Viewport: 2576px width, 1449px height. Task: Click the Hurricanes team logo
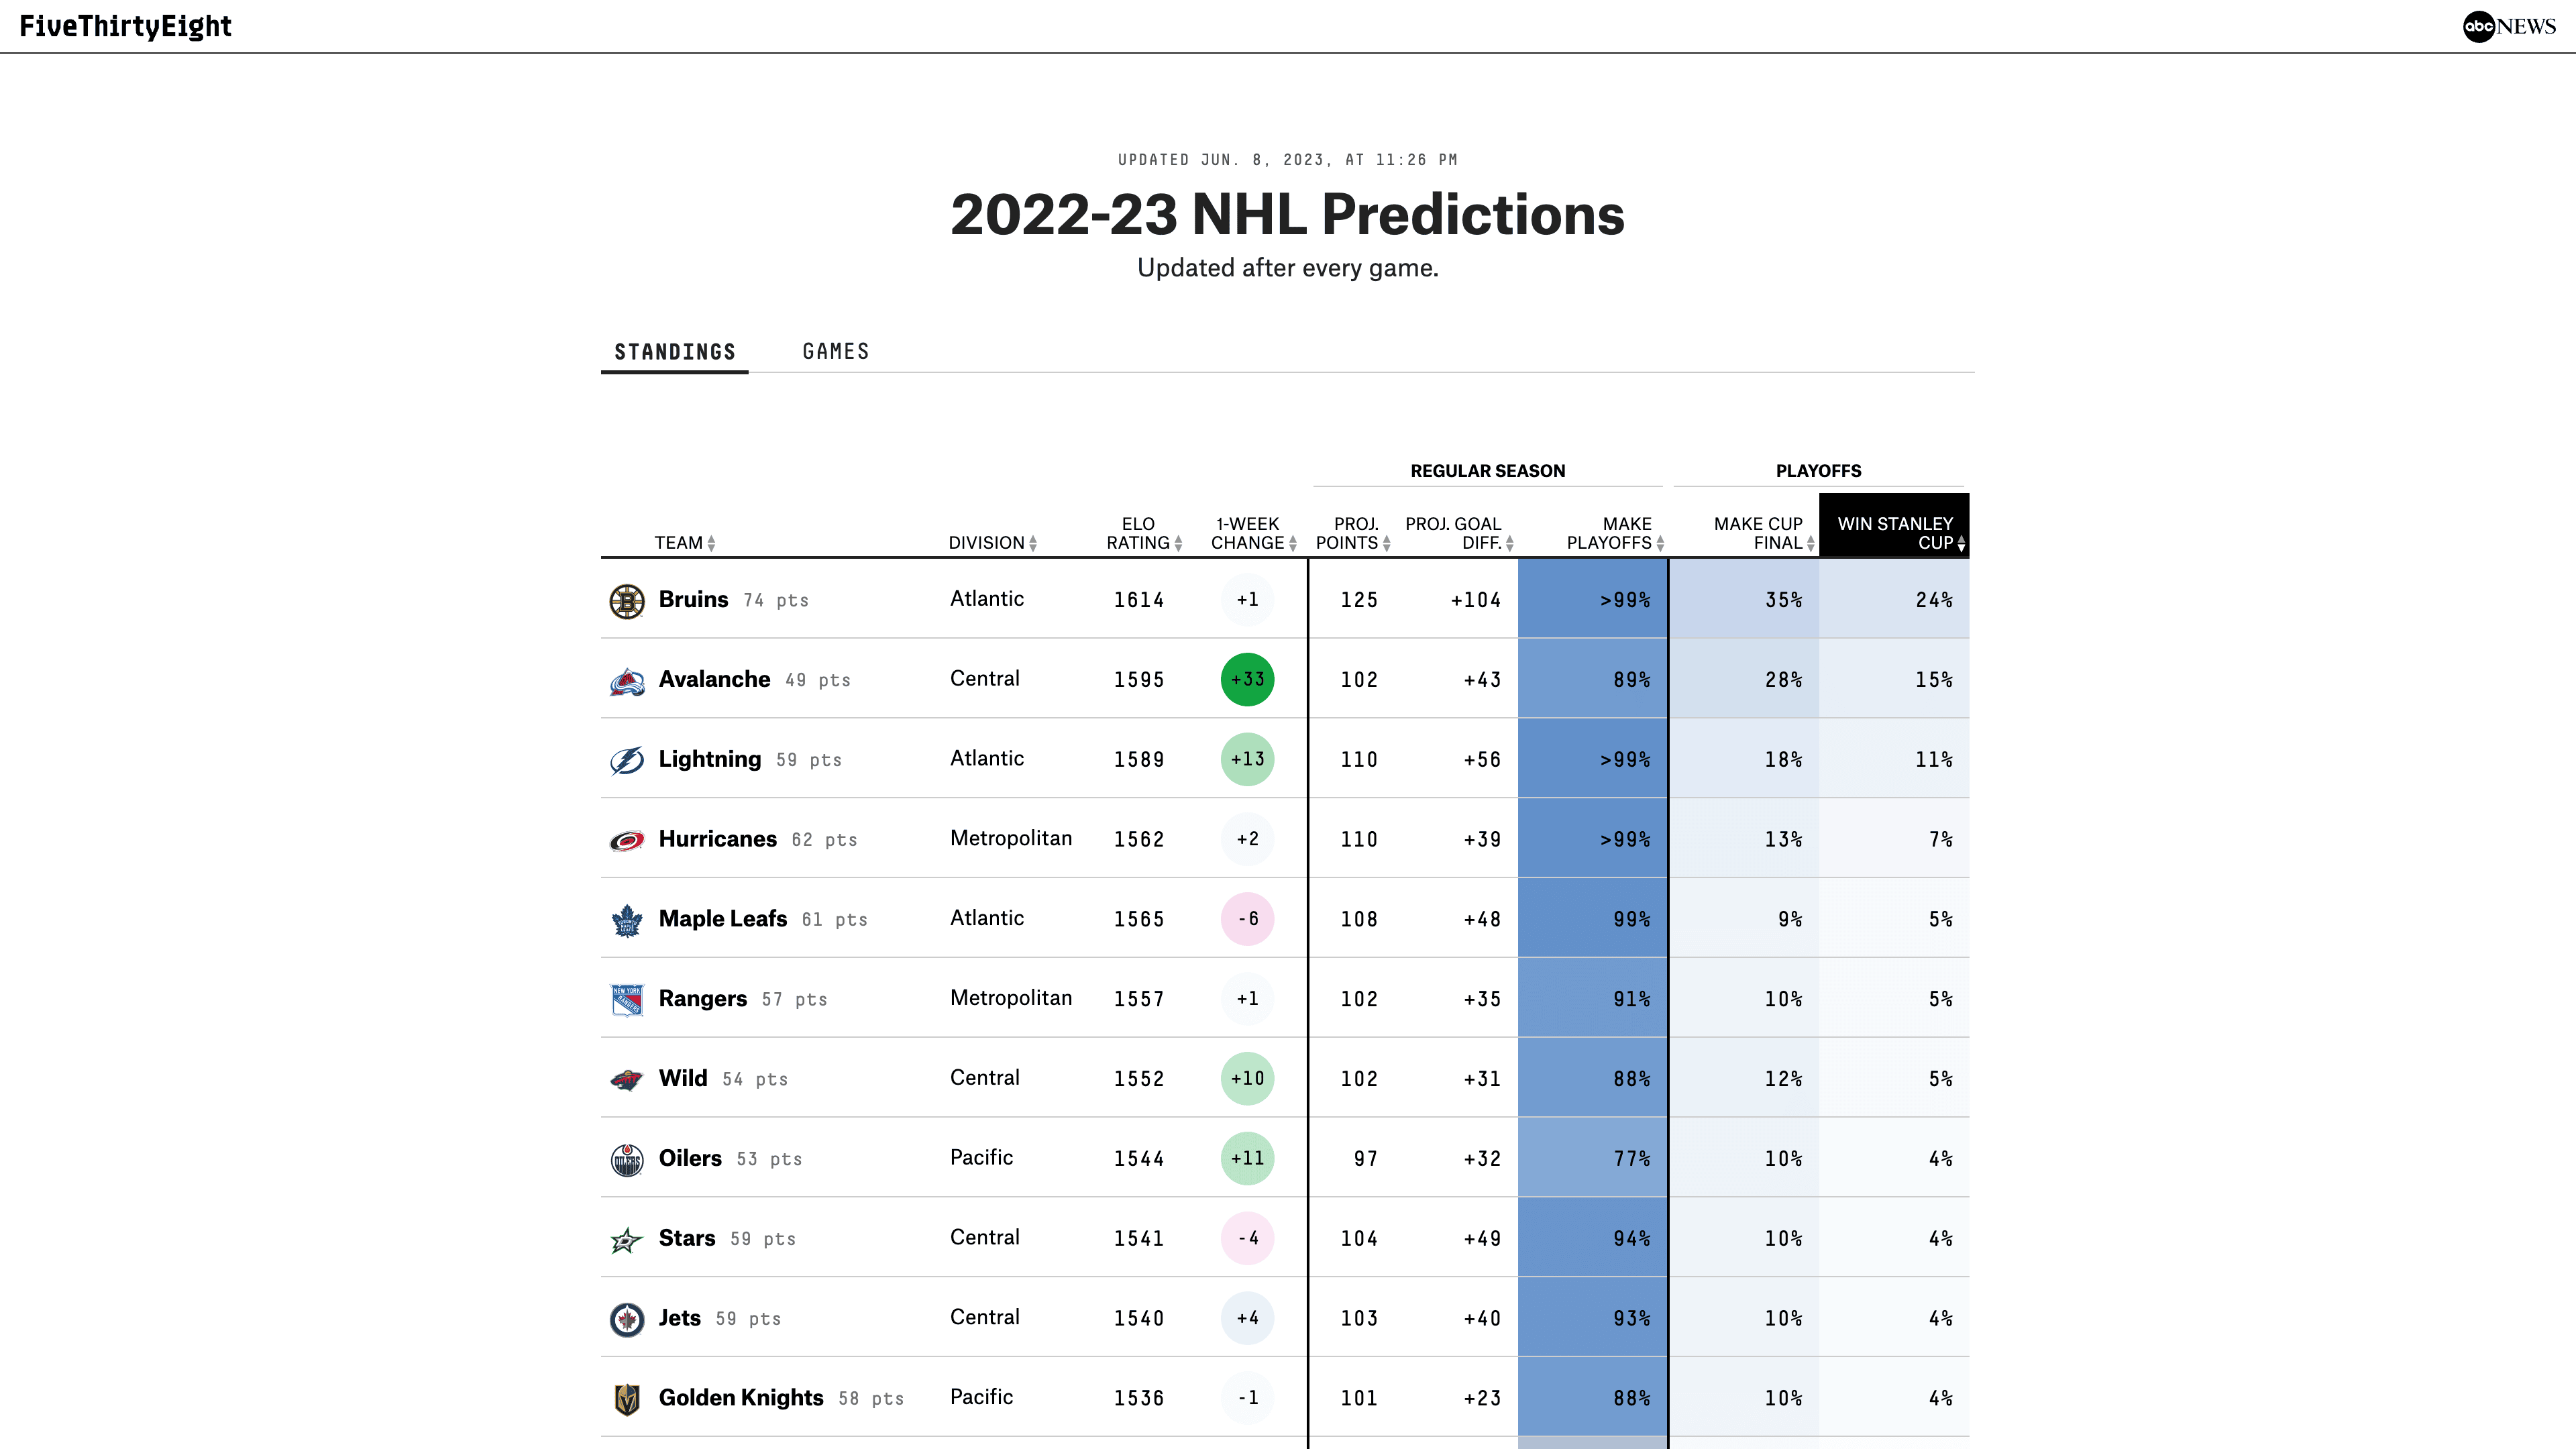click(x=627, y=840)
